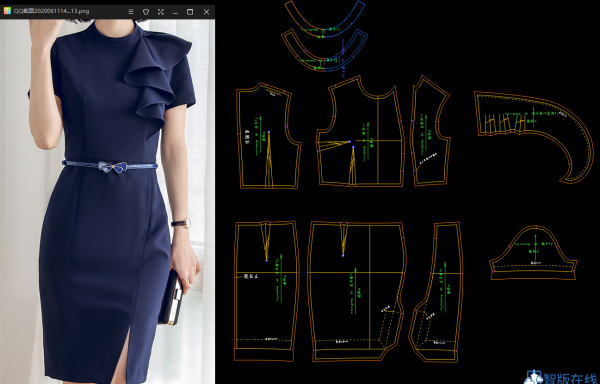The width and height of the screenshot is (600, 384).
Task: Minimize the image viewer window
Action: (x=175, y=12)
